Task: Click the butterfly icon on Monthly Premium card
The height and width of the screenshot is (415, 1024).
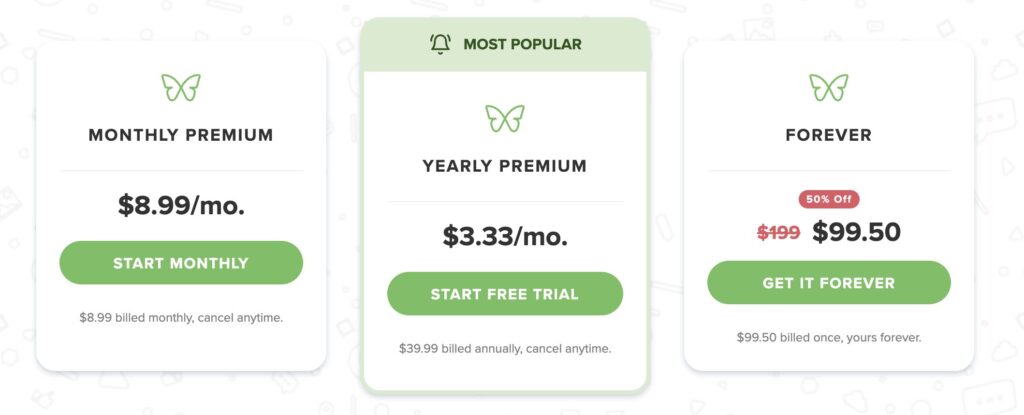Action: point(181,87)
